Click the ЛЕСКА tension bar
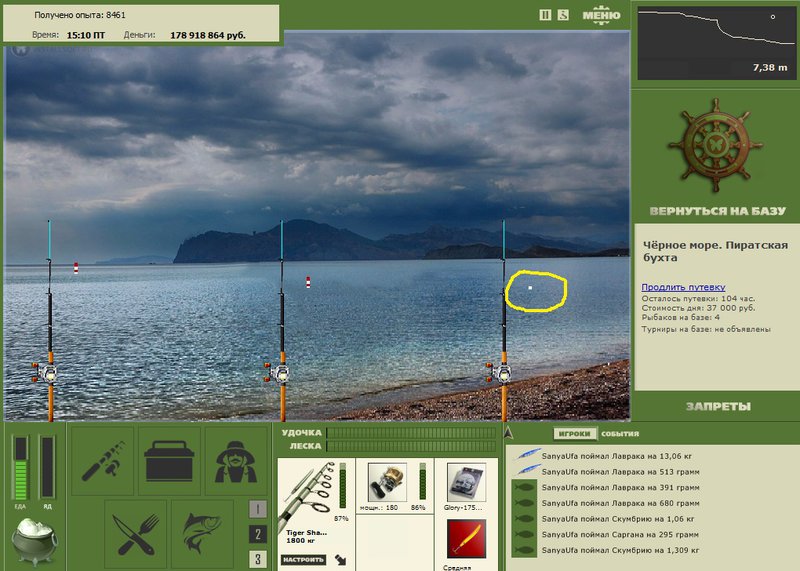Screen dimensions: 800x571 coord(411,446)
